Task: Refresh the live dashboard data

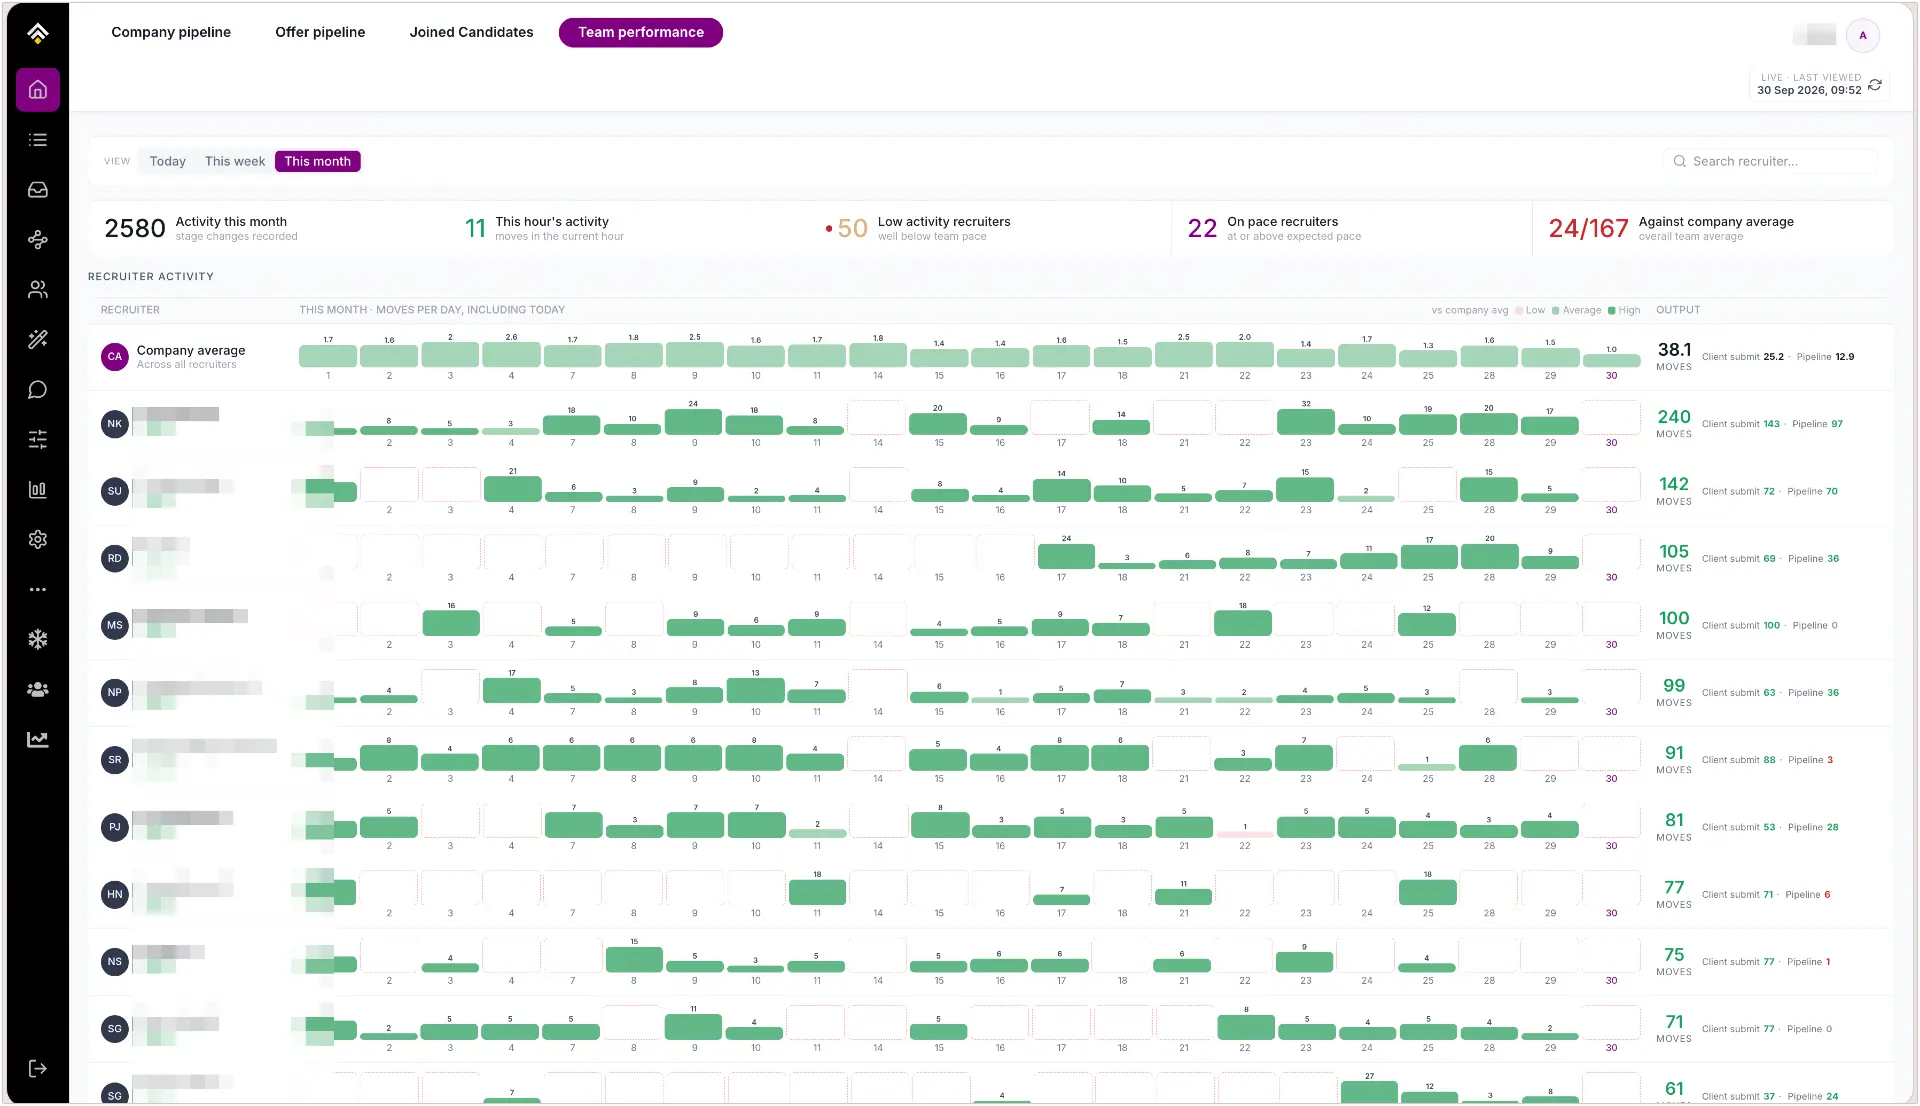Action: [1875, 85]
